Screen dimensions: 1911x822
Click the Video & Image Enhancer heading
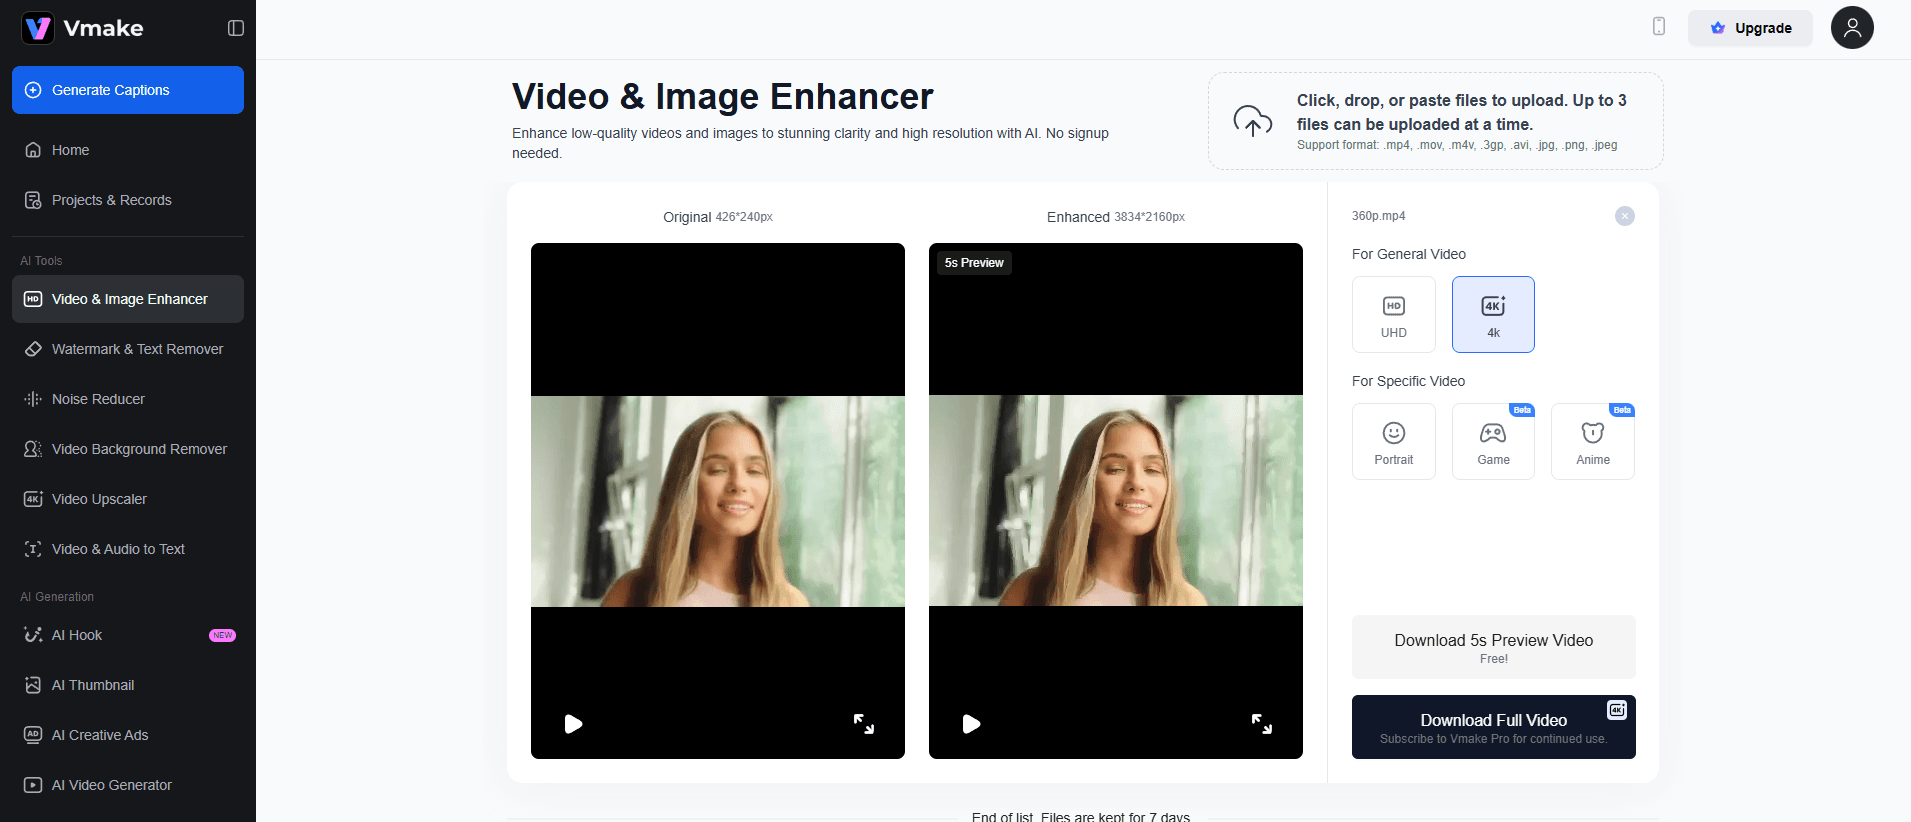click(x=722, y=97)
